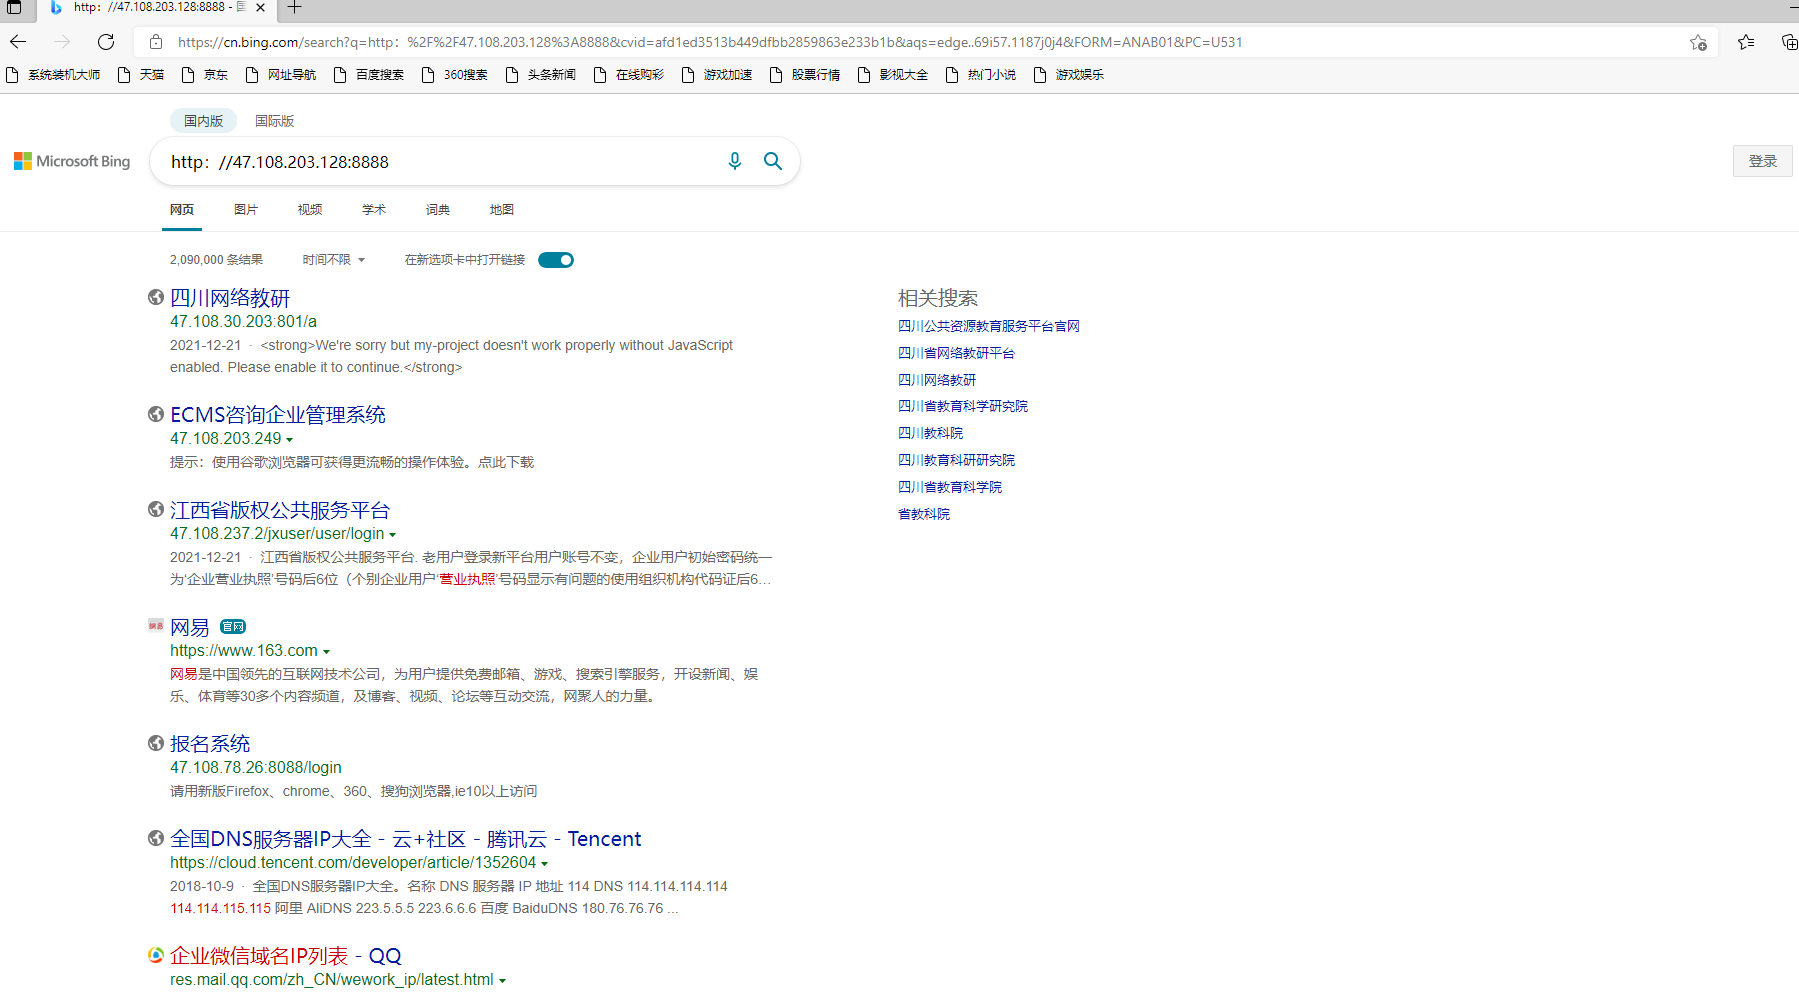Screen dimensions: 1799x992
Task: Reload the page with the refresh icon
Action: tap(106, 42)
